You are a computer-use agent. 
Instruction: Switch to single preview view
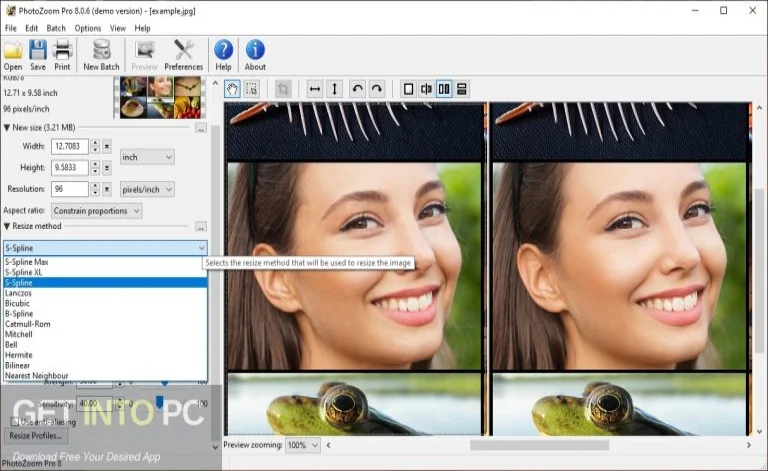(x=408, y=89)
